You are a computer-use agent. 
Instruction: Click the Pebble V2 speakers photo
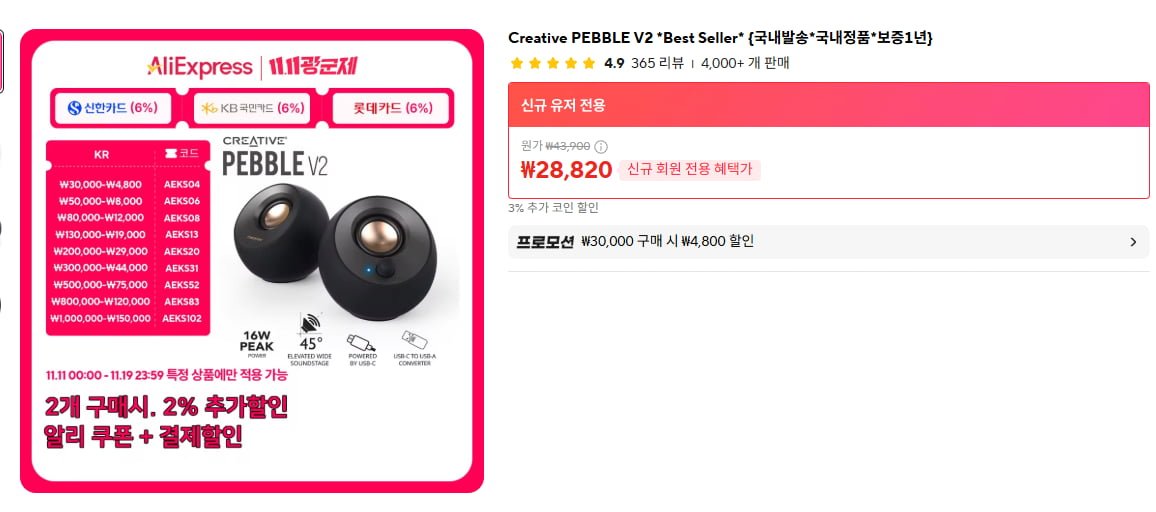click(339, 245)
